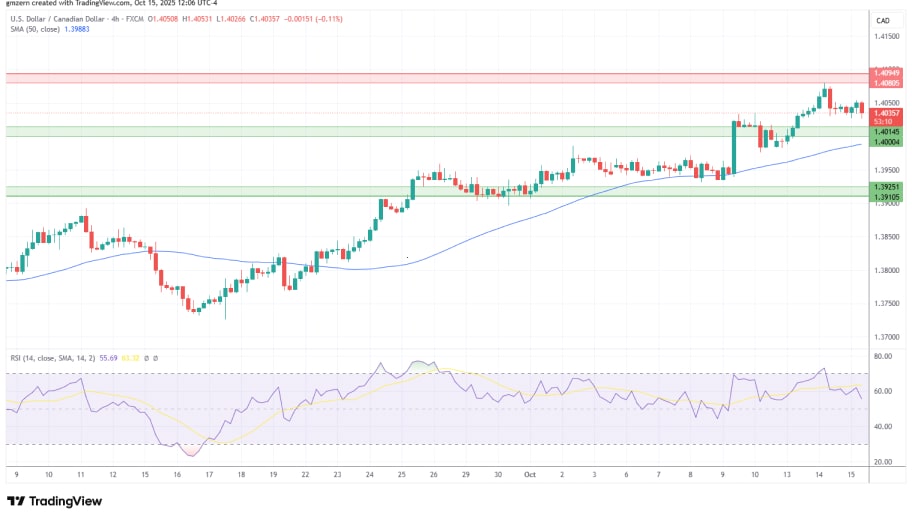Click date 19 on the time axis
This screenshot has height=513, width=912.
pyautogui.click(x=273, y=475)
